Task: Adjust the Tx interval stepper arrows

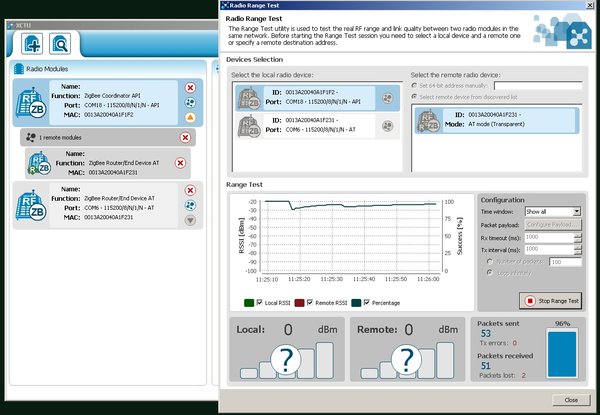Action: tap(578, 250)
